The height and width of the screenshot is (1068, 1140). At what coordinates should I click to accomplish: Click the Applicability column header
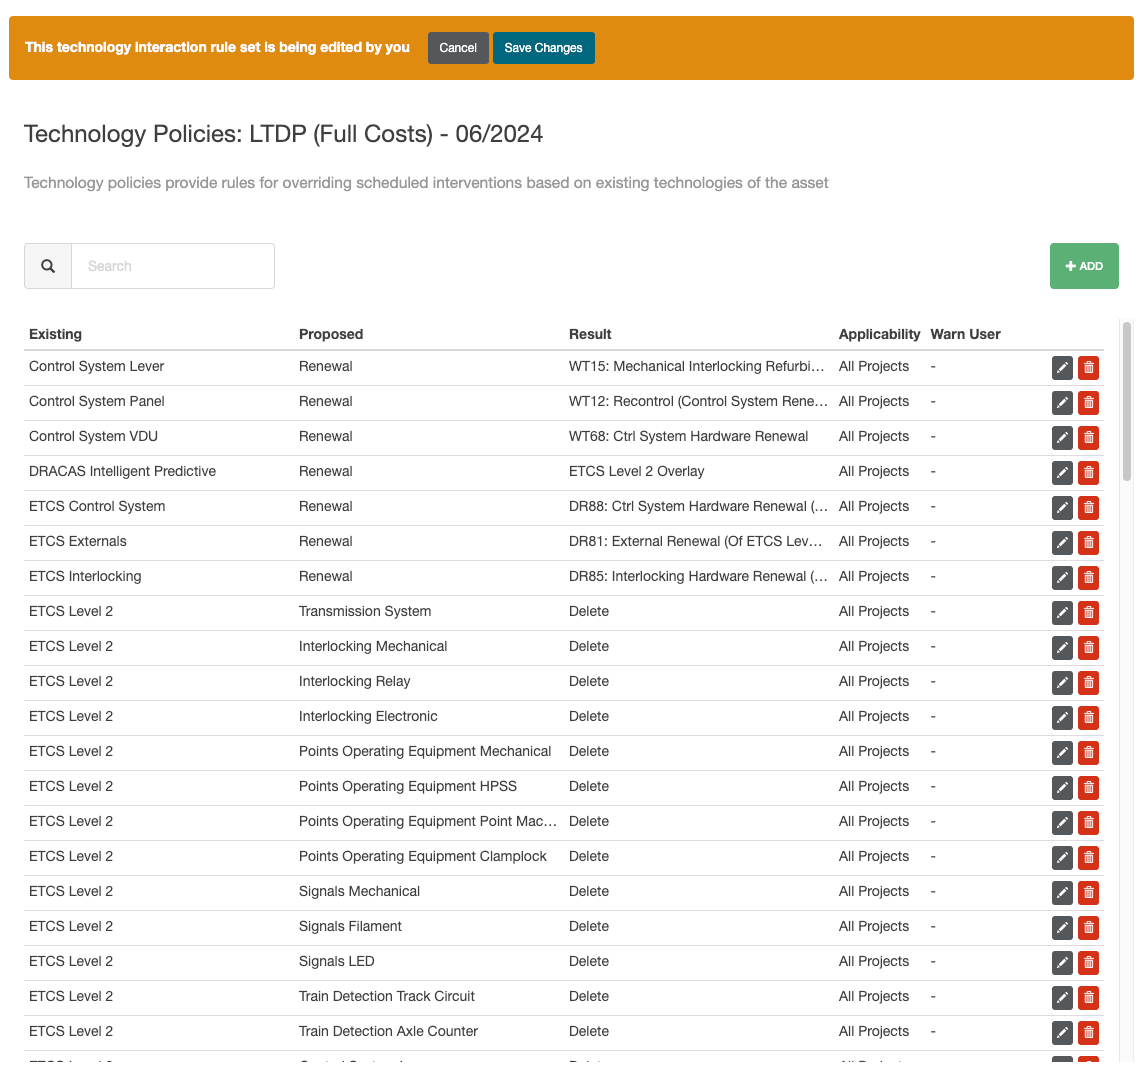(879, 334)
